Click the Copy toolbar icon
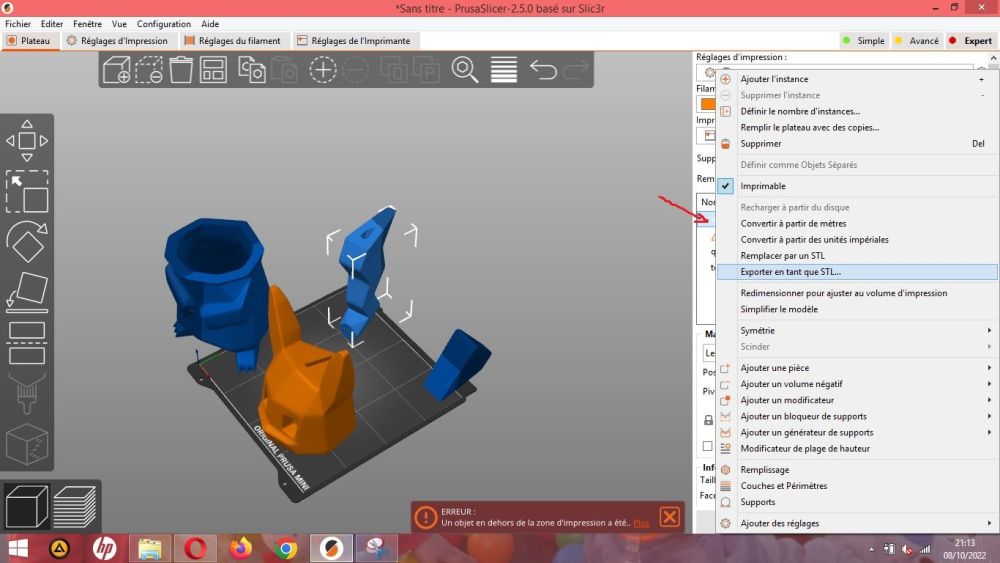The height and width of the screenshot is (563, 1000). tap(252, 69)
